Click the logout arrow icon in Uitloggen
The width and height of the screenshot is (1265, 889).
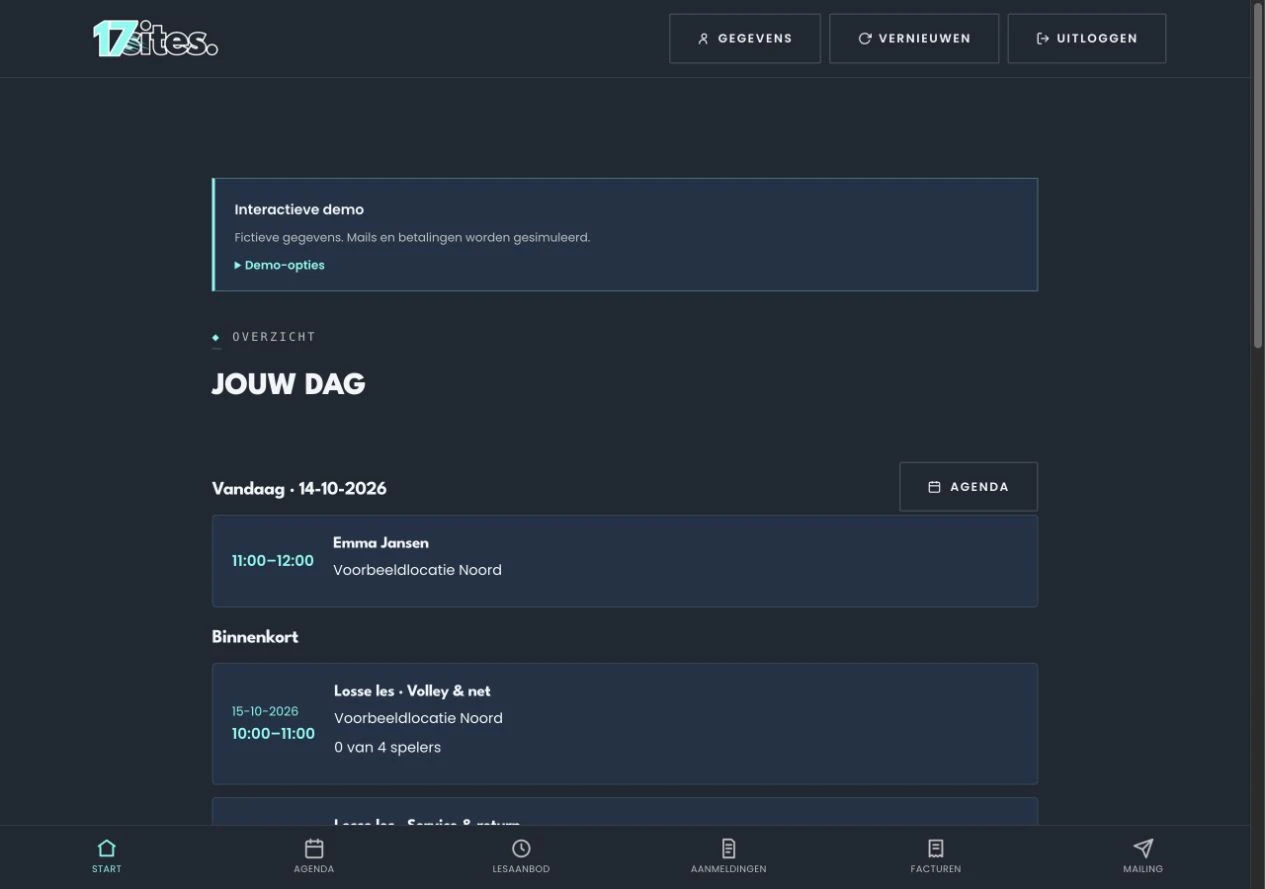coord(1043,39)
